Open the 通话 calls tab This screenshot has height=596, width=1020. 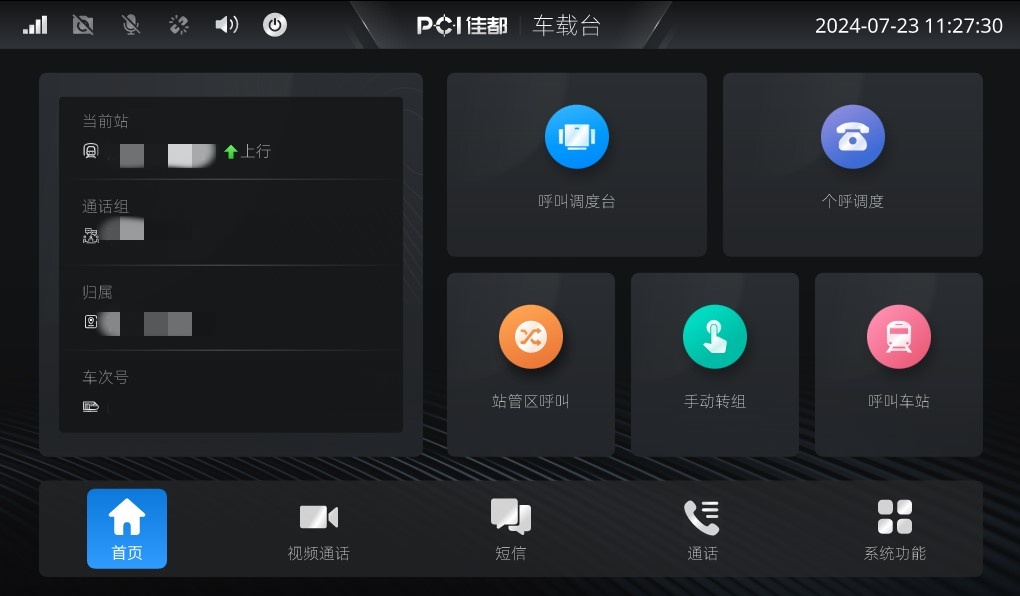point(703,528)
